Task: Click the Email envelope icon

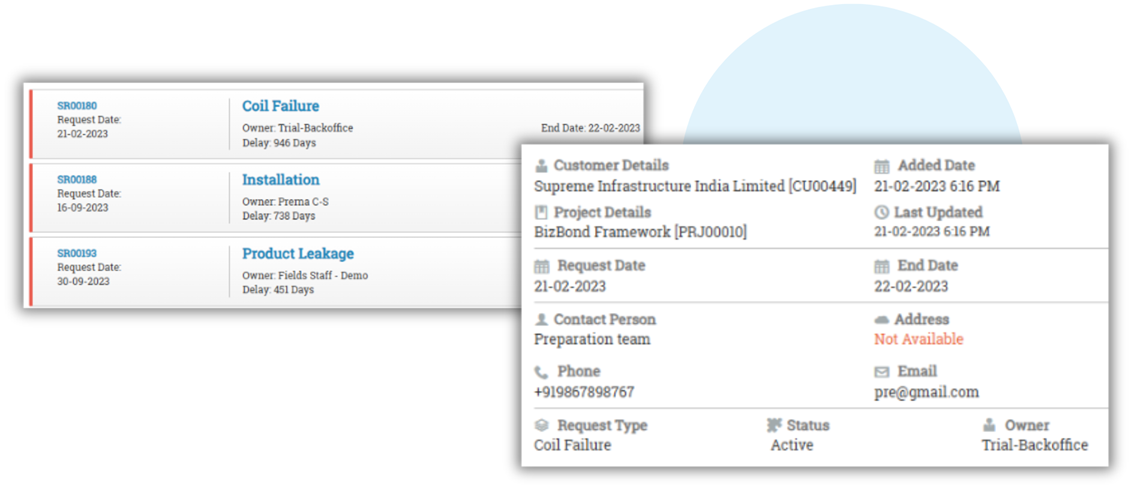Action: coord(882,372)
